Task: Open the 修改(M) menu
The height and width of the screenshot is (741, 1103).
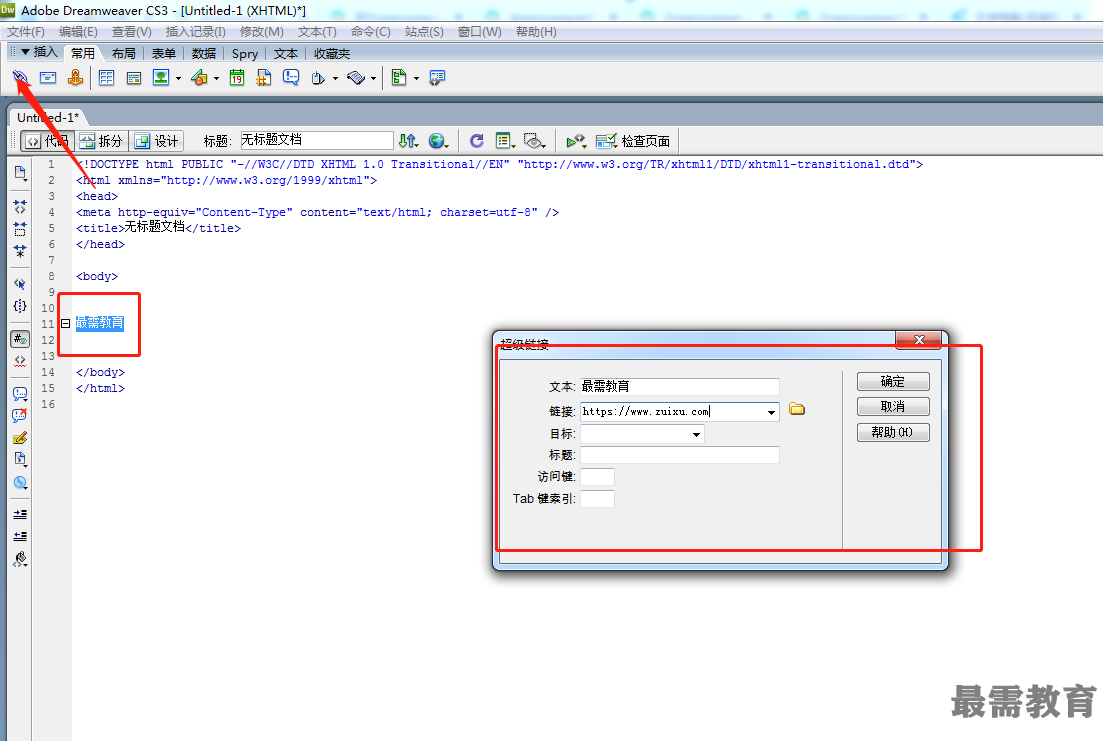Action: click(261, 32)
